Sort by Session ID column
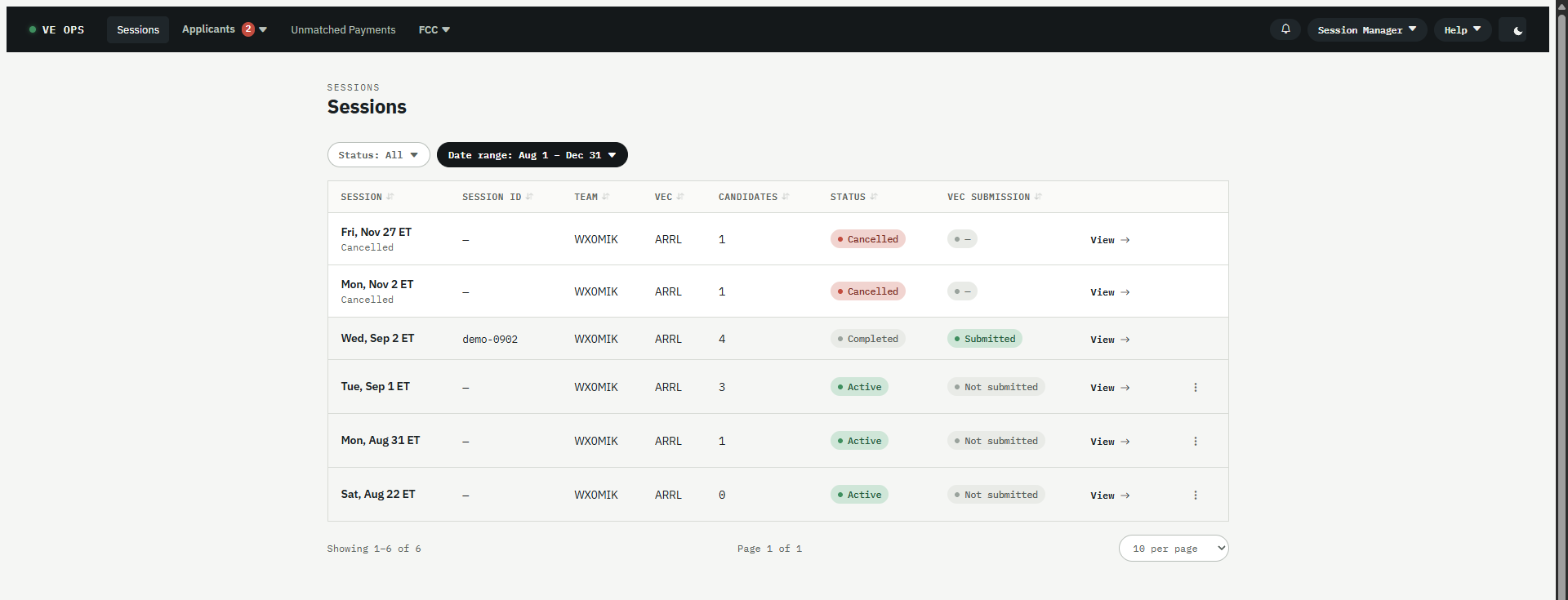1568x600 pixels. pos(497,197)
